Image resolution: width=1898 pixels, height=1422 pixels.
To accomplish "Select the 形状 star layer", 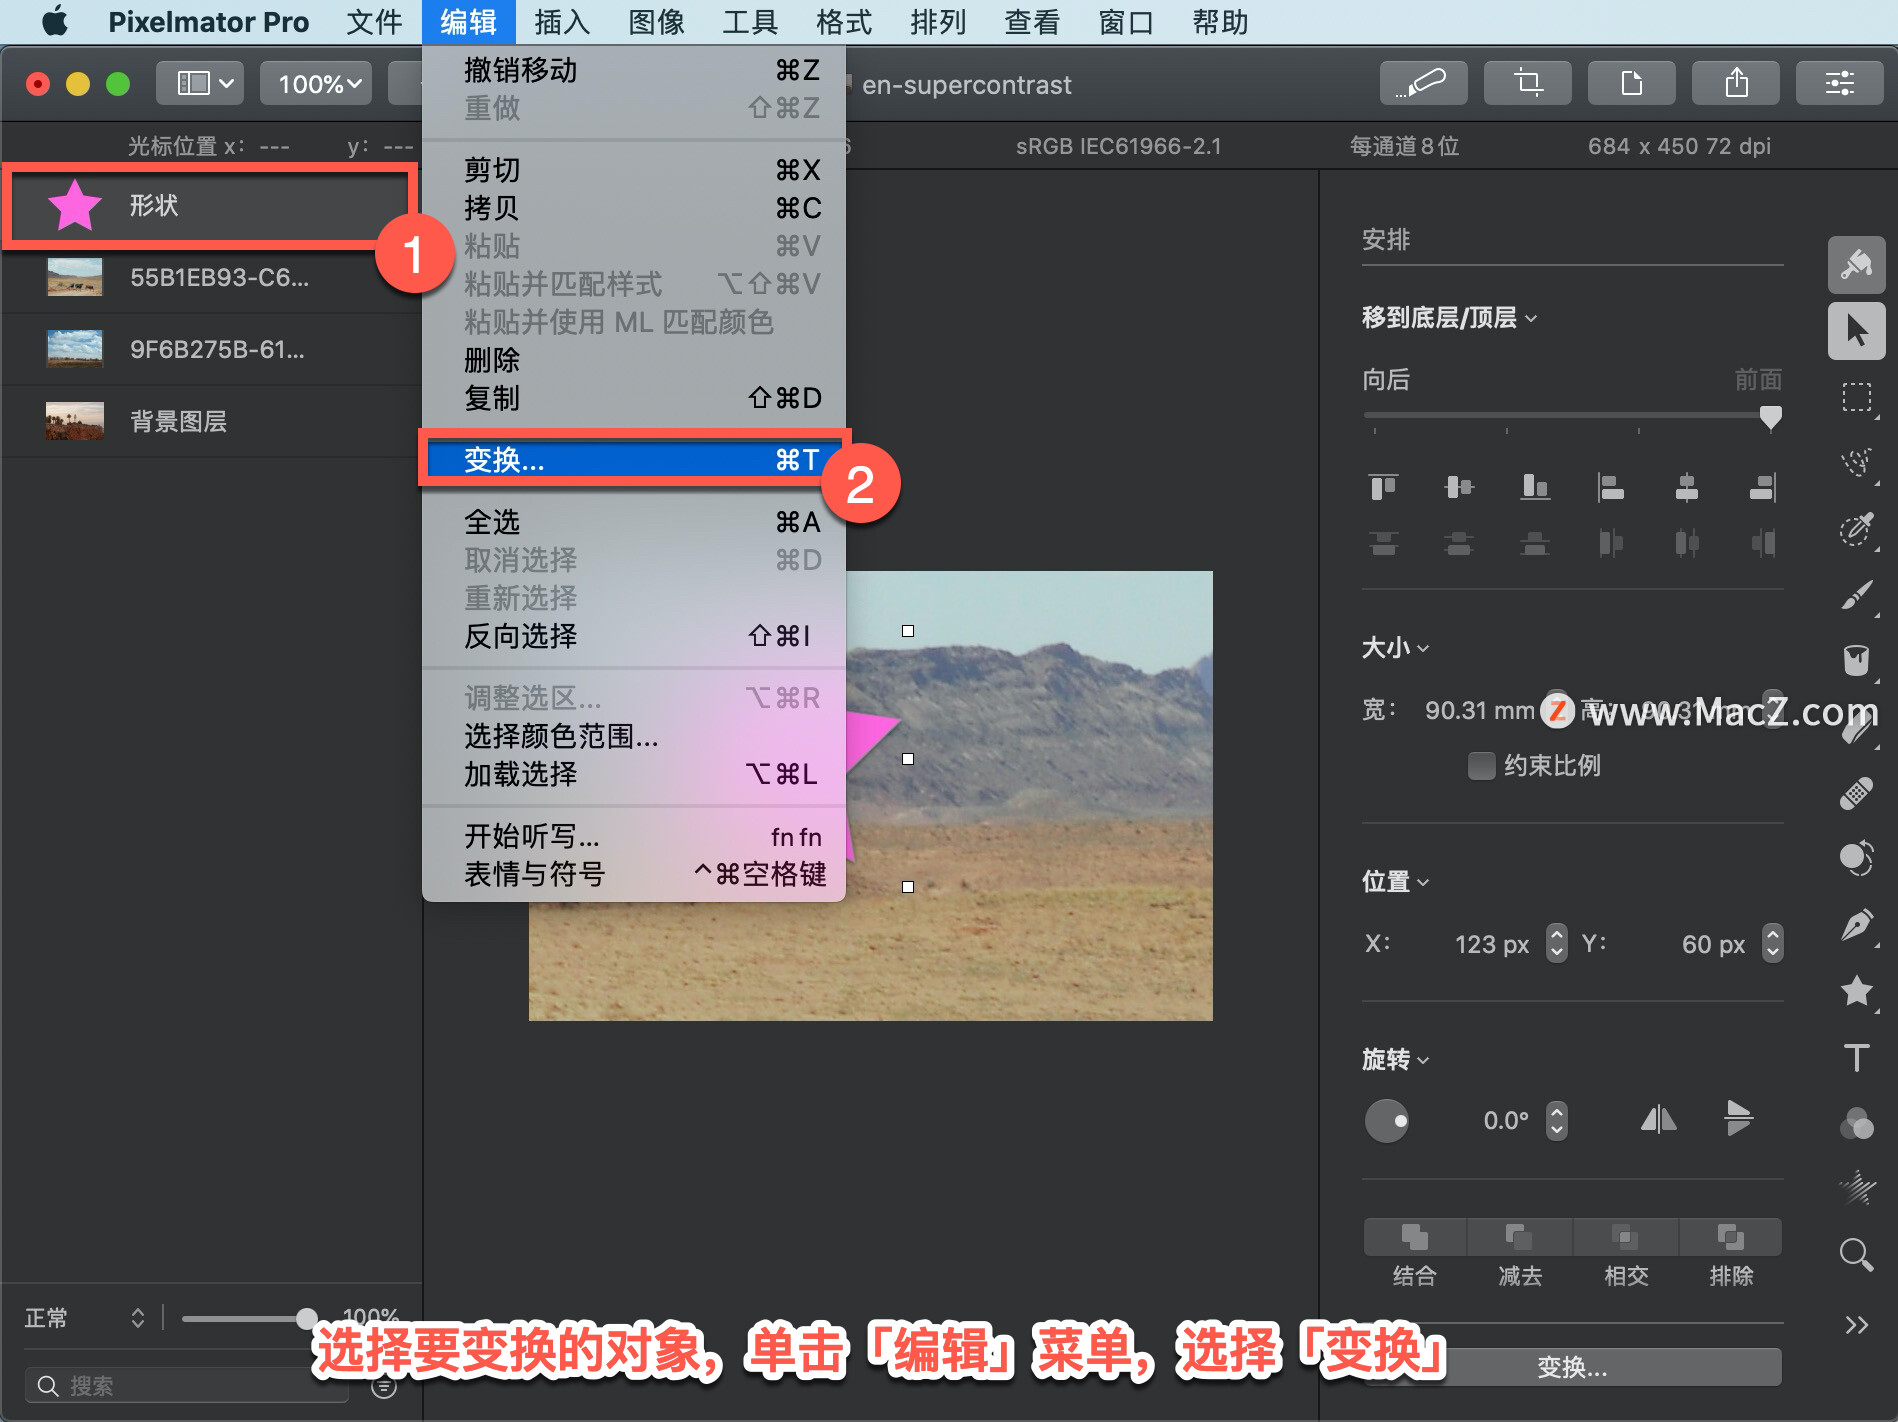I will (210, 206).
